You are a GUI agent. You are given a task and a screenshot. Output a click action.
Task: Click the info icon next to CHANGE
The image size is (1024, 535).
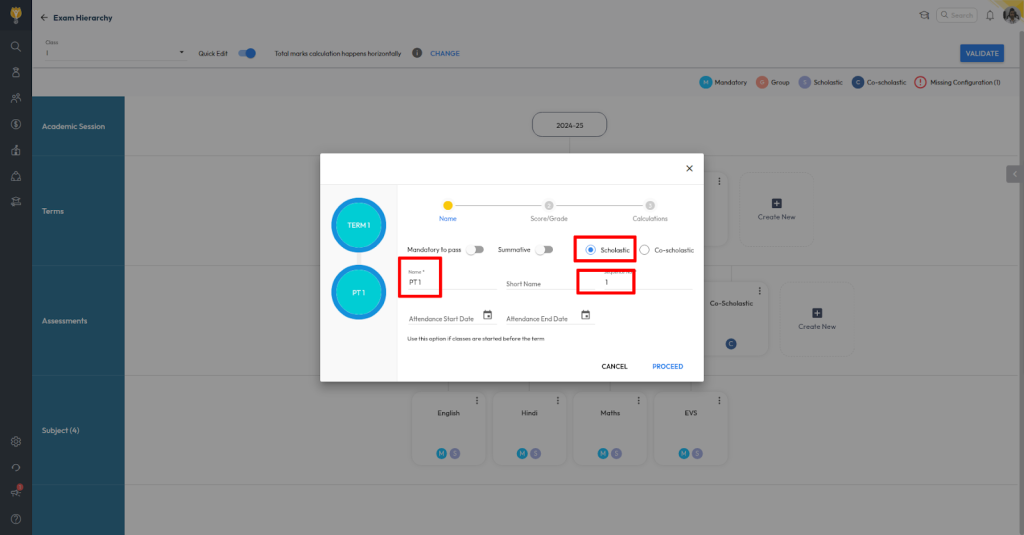pyautogui.click(x=417, y=53)
